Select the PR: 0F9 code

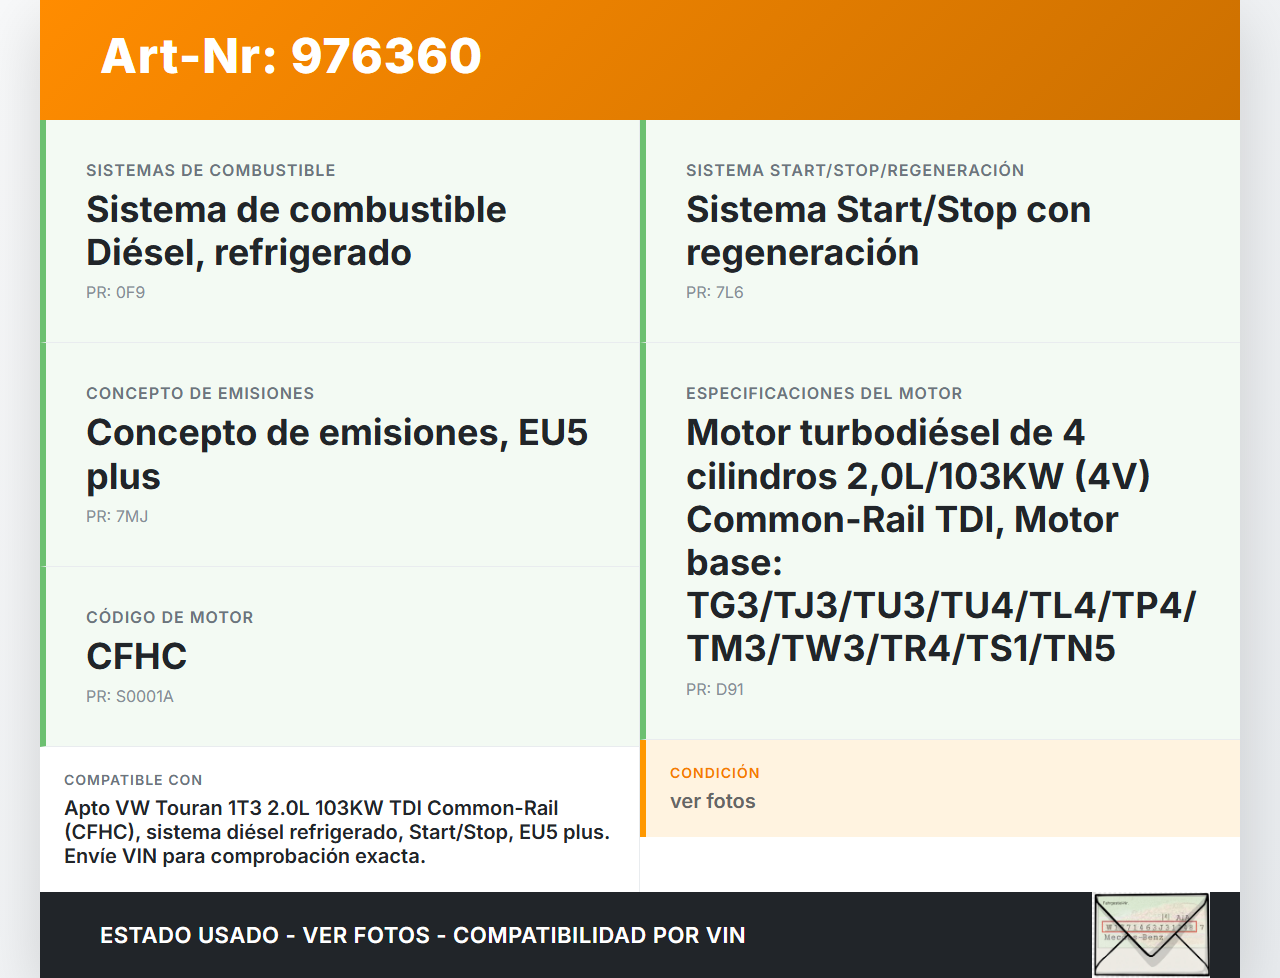[x=116, y=293]
